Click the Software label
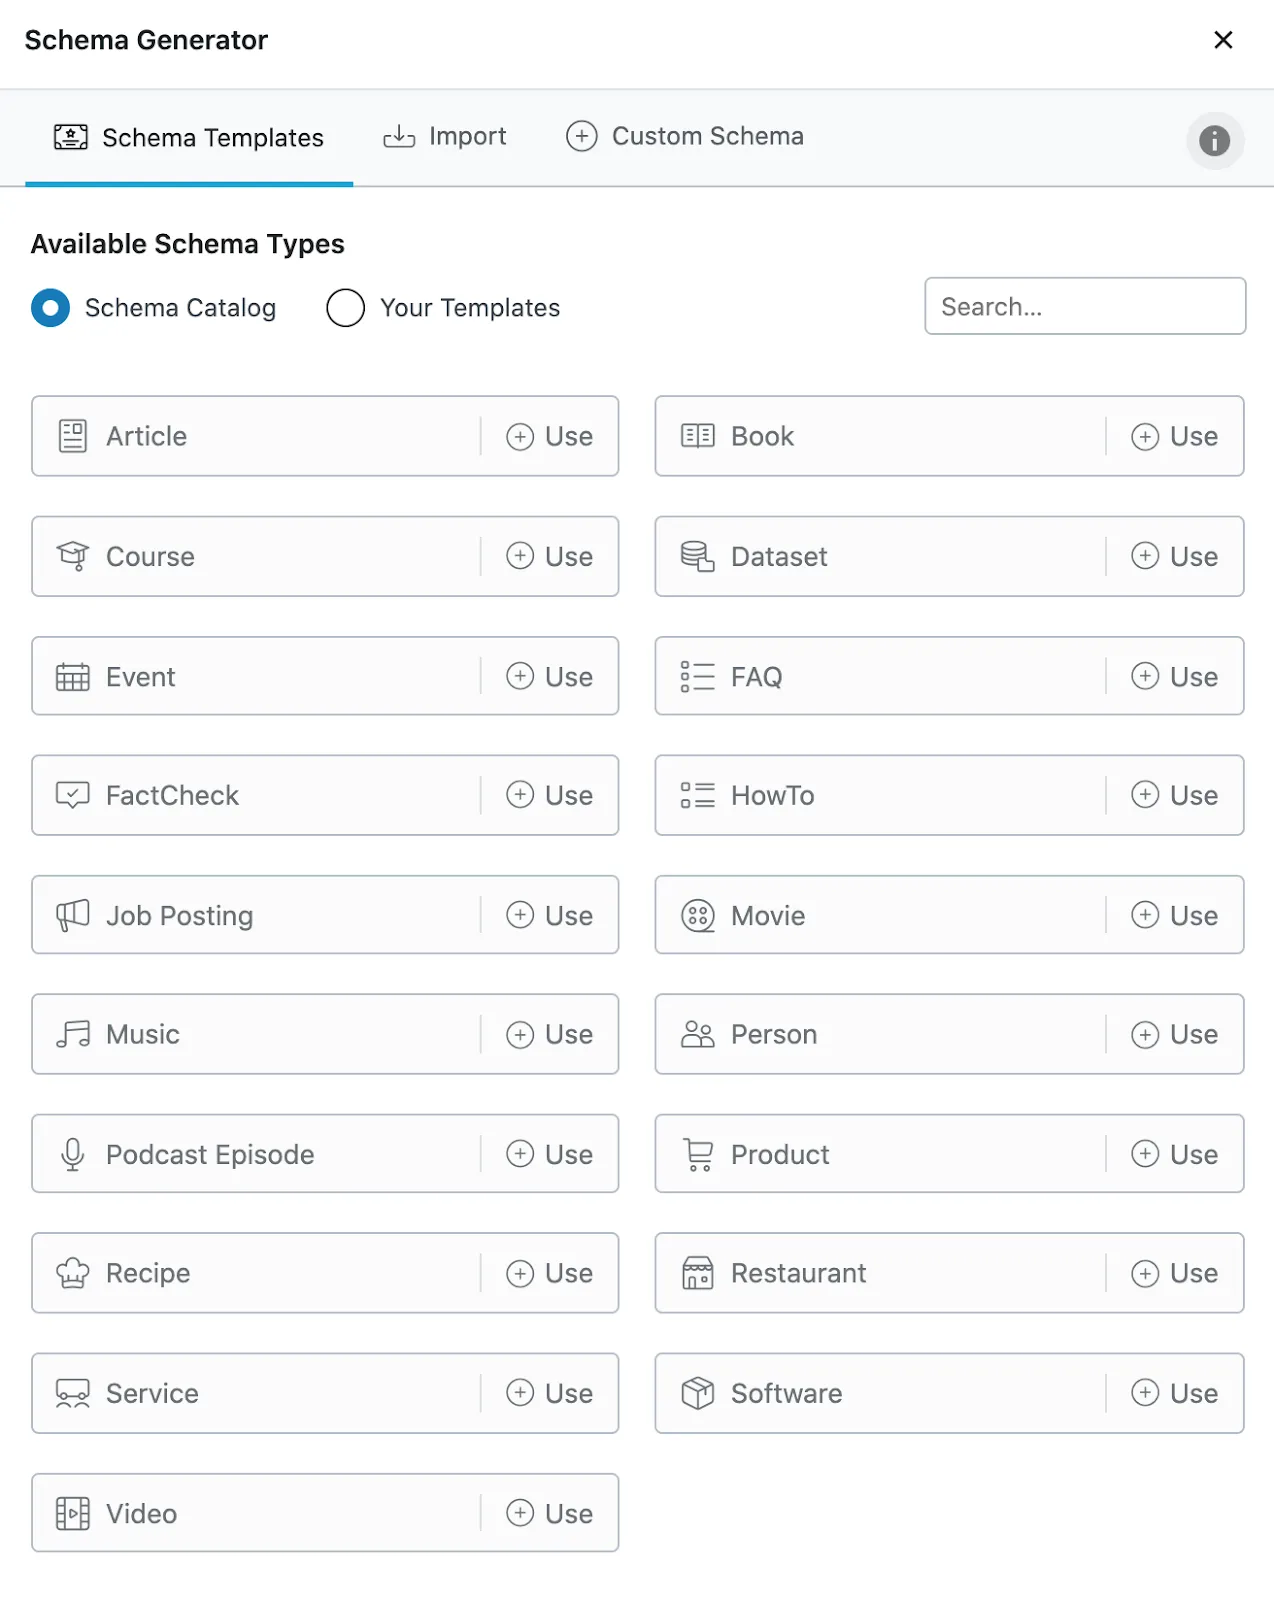 click(x=787, y=1393)
